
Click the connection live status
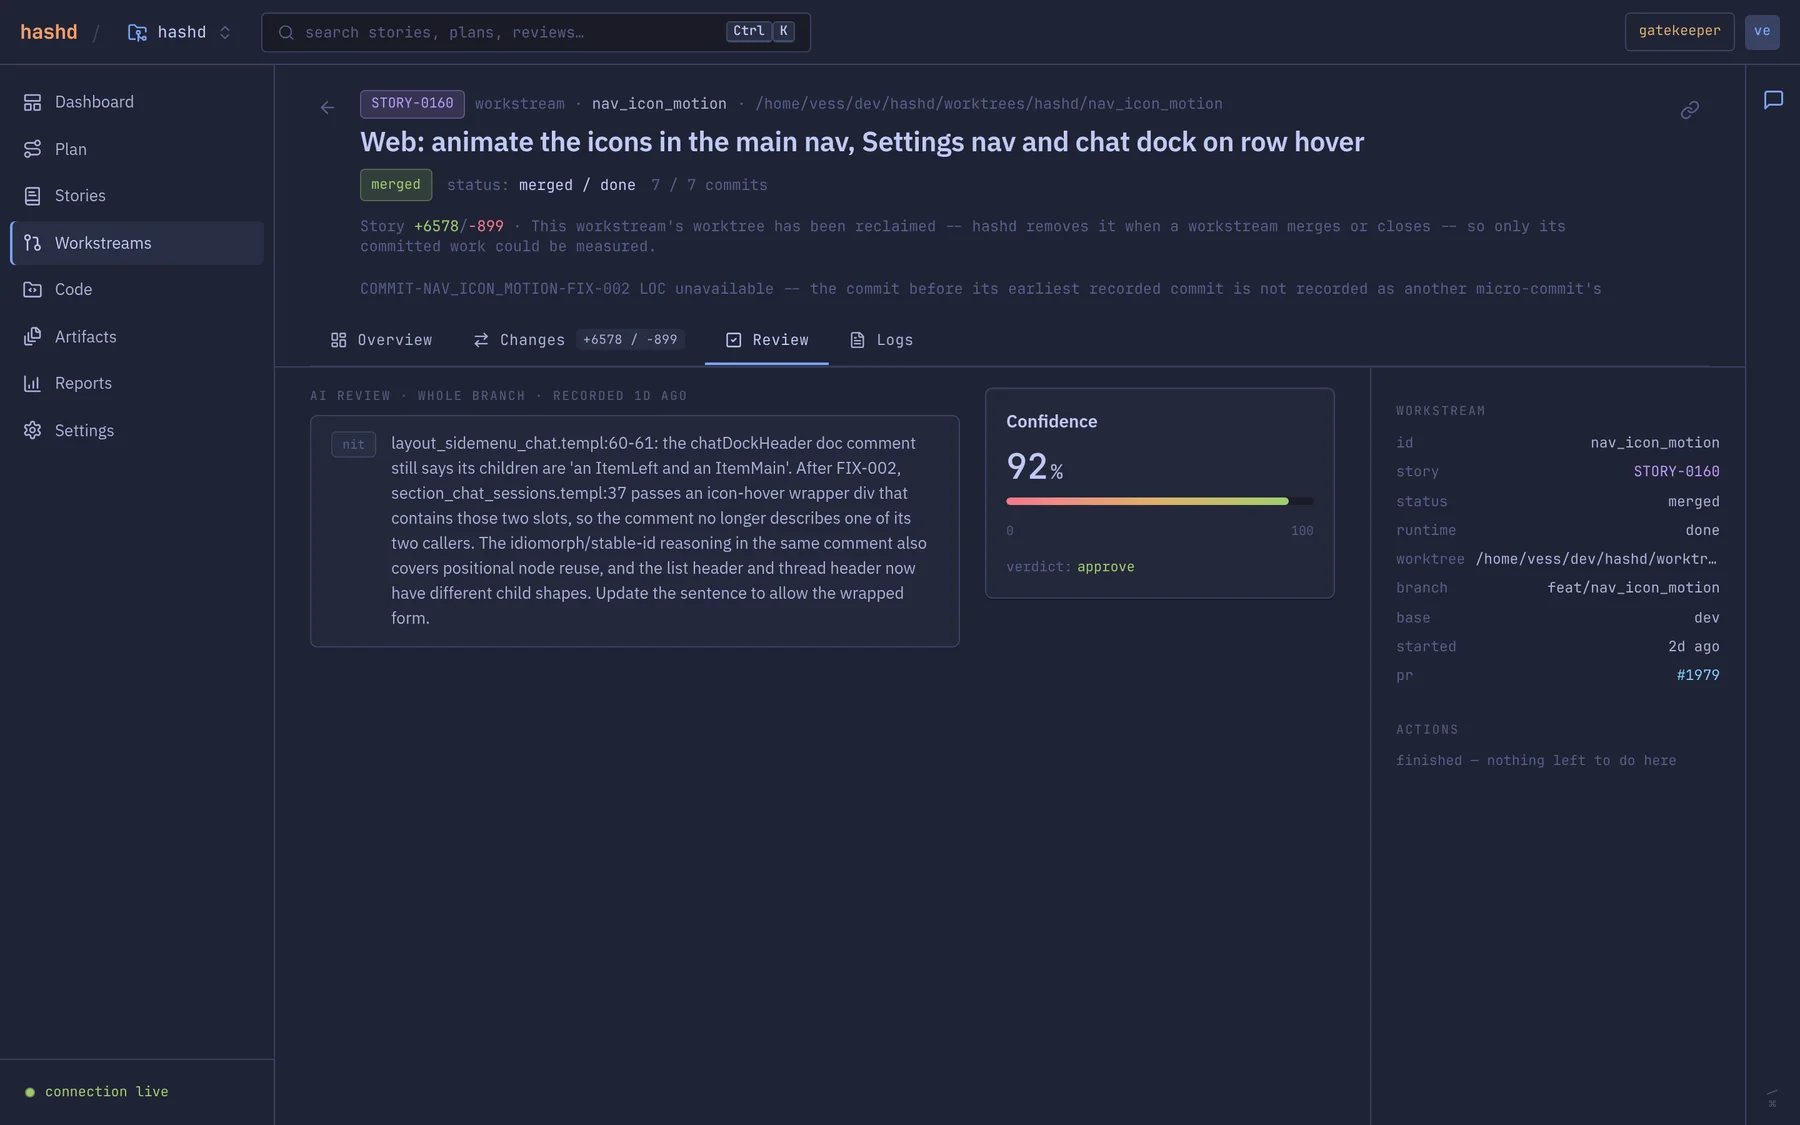97,1092
